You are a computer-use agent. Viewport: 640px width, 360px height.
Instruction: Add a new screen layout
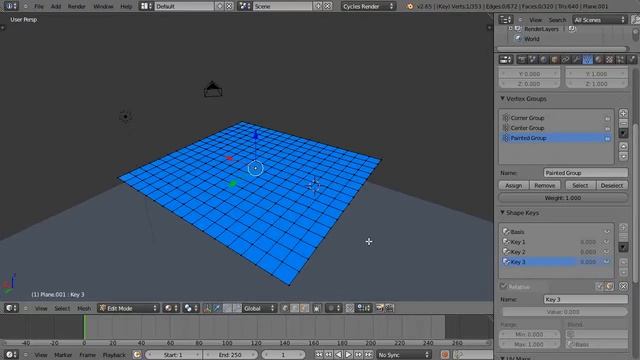220,6
